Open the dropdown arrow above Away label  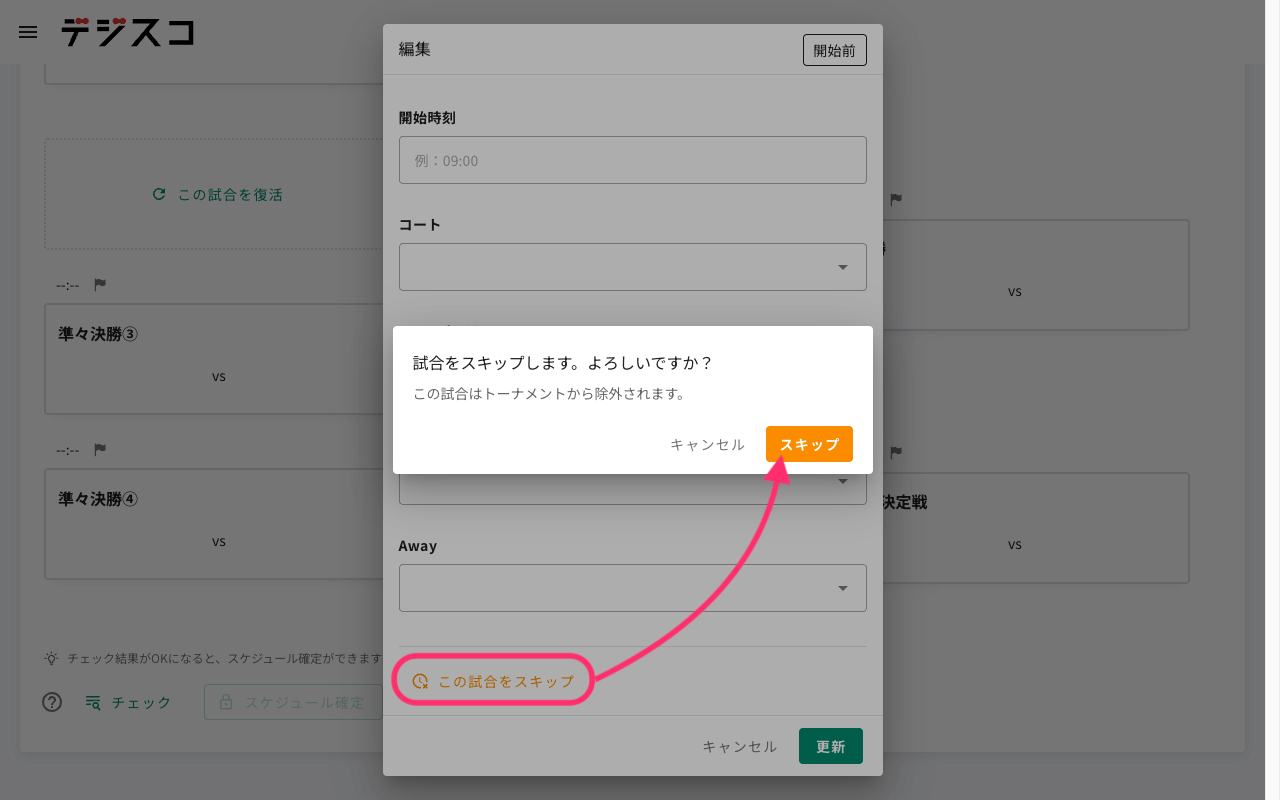point(842,482)
